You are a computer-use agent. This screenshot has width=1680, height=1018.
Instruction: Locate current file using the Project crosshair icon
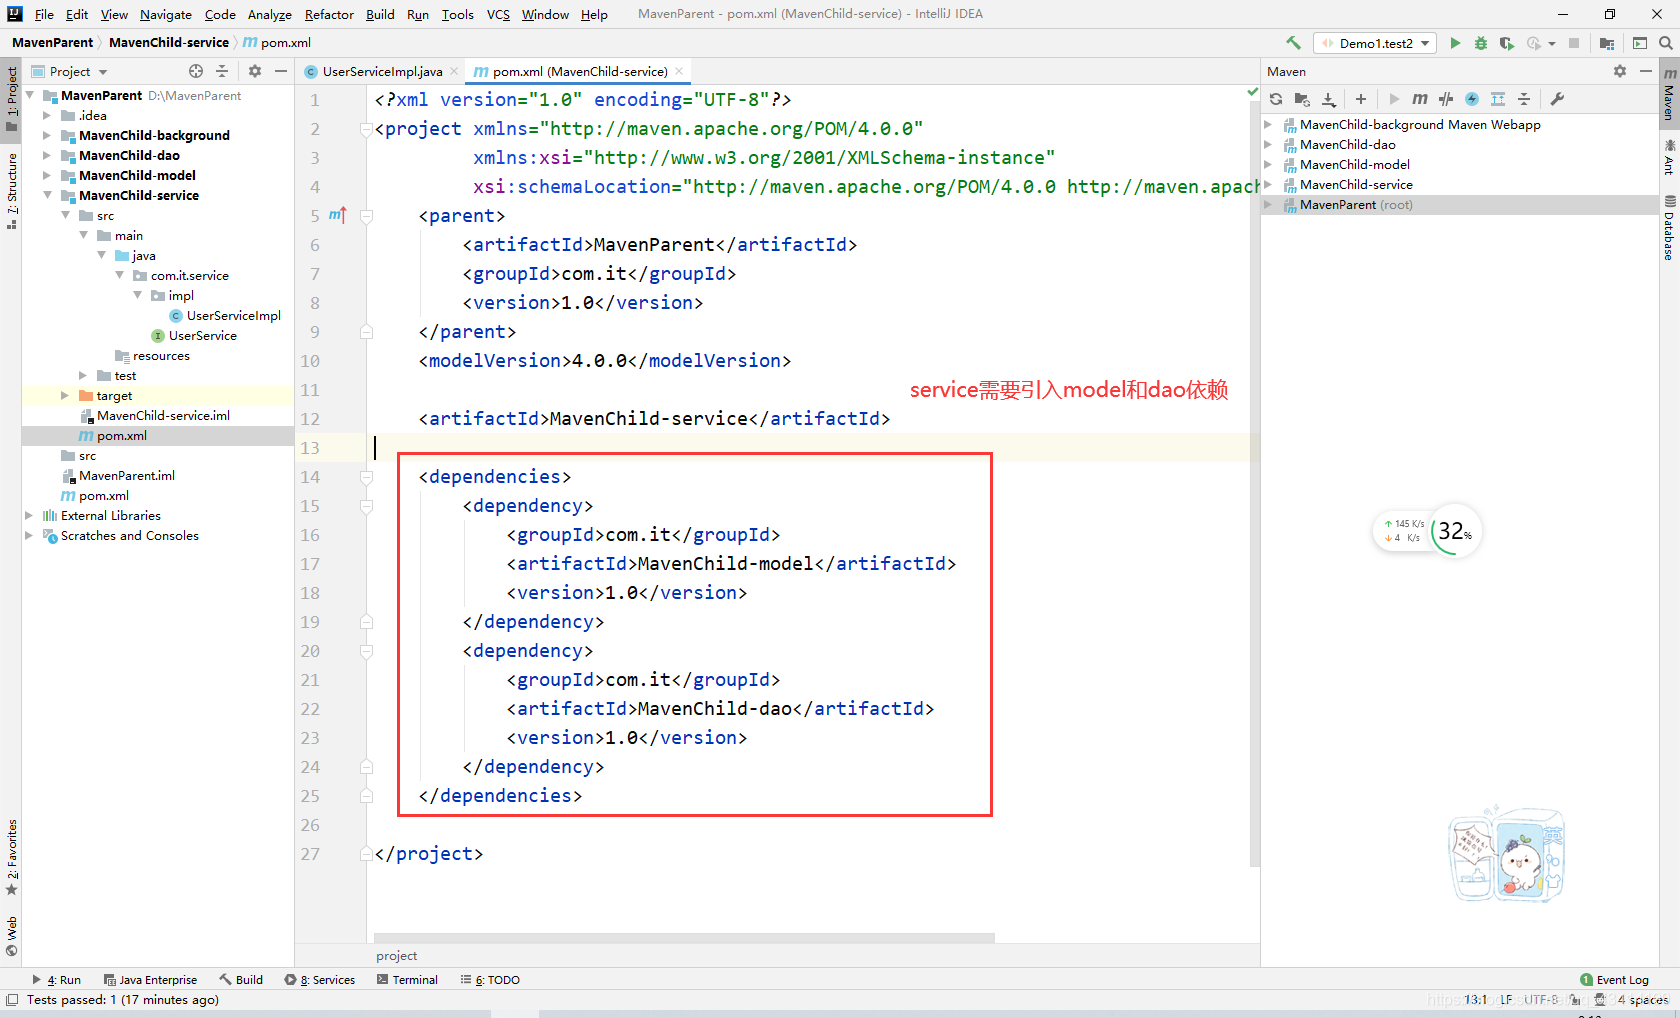[x=196, y=71]
